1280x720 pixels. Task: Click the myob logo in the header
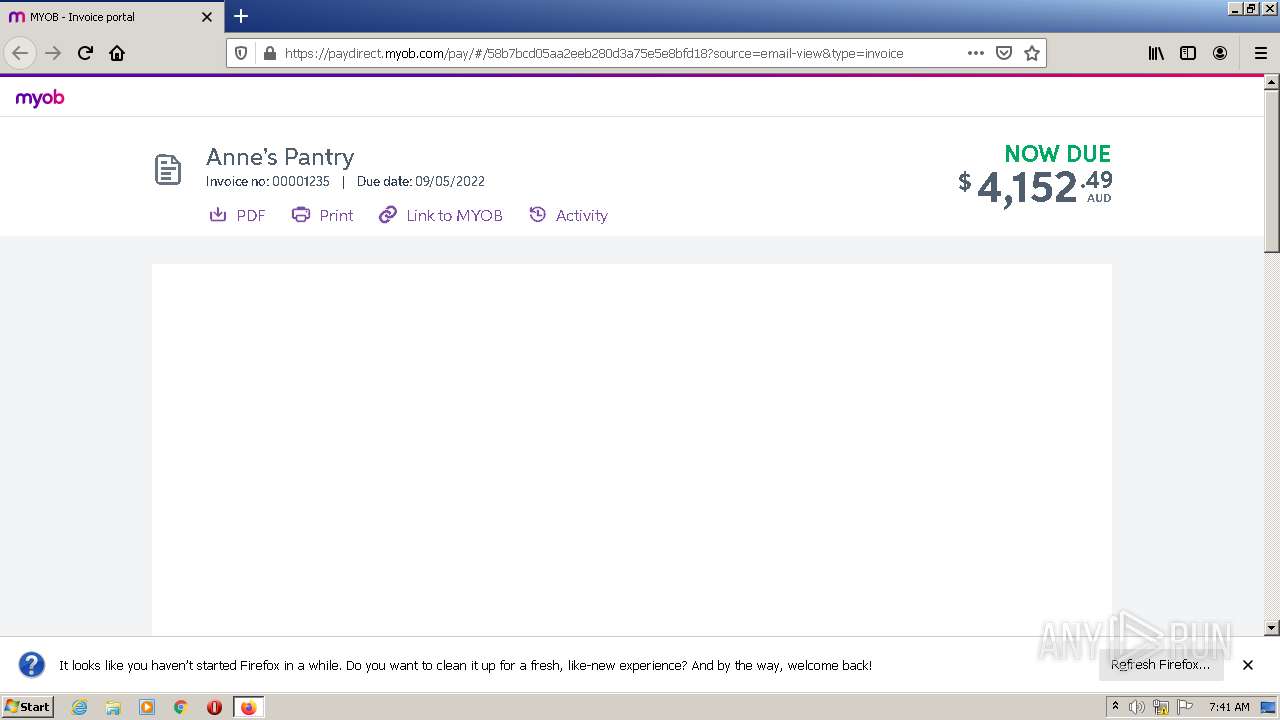(40, 98)
